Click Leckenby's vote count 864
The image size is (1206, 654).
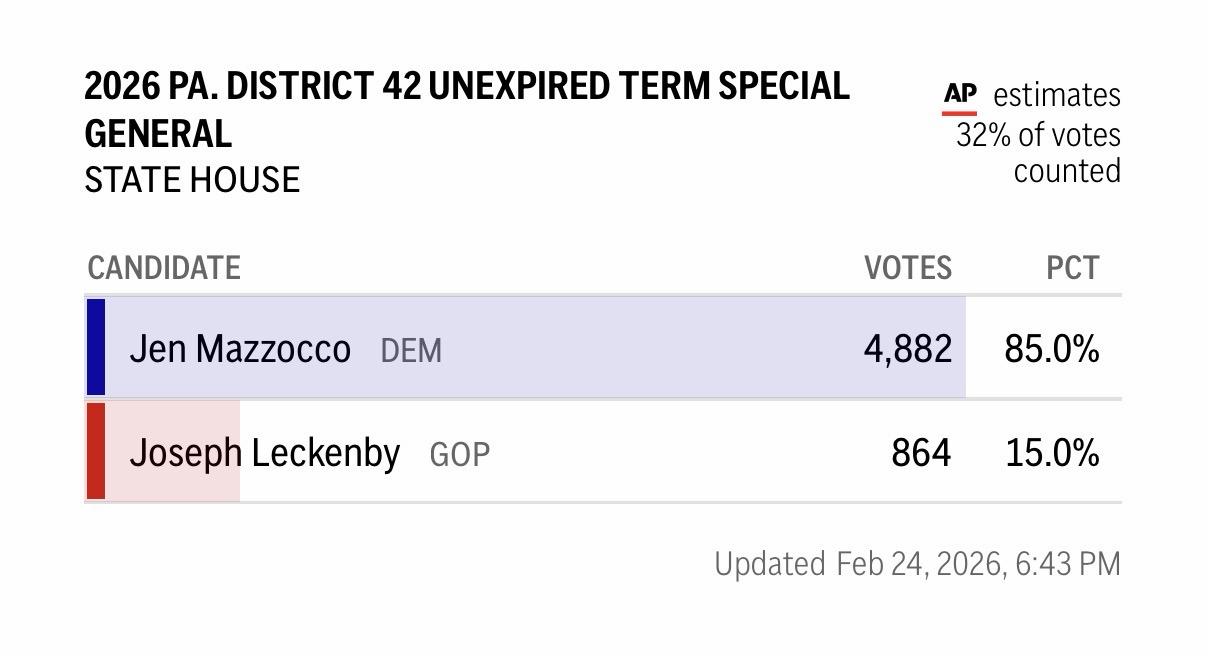(921, 453)
